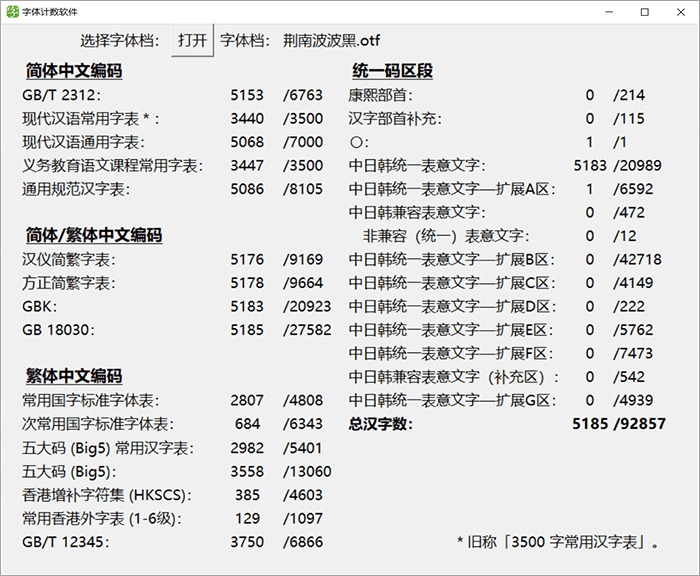Click the 扩展A区 row label

tap(452, 189)
